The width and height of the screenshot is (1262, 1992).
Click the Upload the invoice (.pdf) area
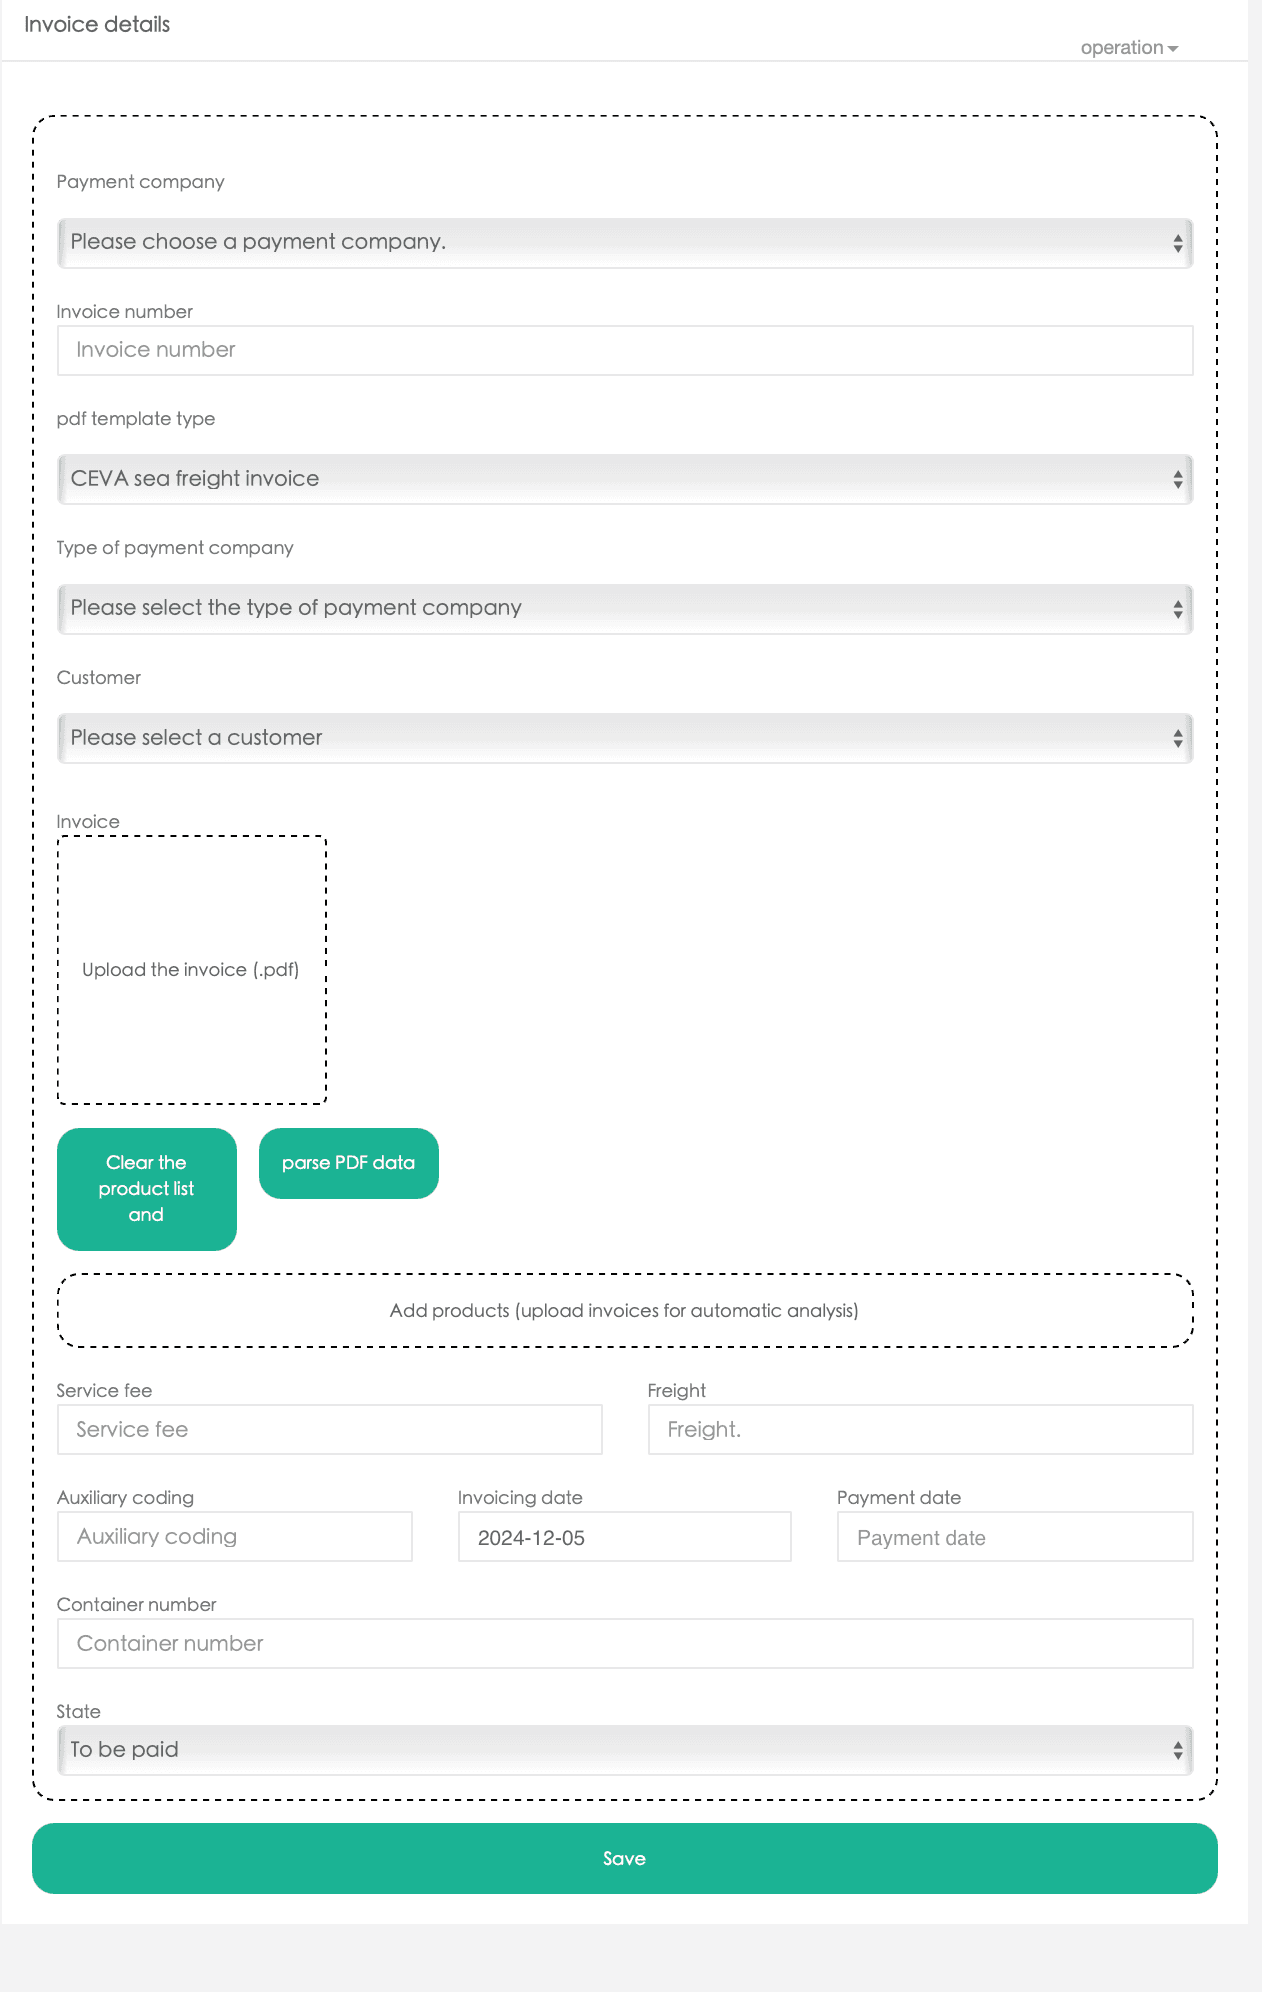(x=192, y=970)
